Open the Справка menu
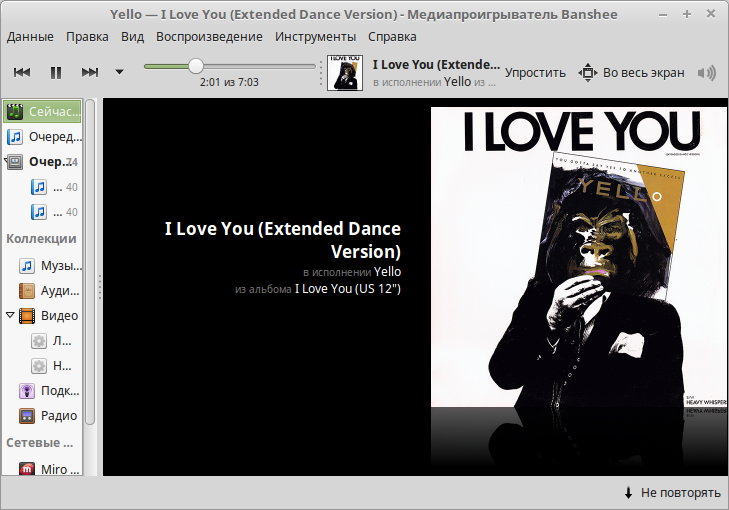 pos(392,37)
